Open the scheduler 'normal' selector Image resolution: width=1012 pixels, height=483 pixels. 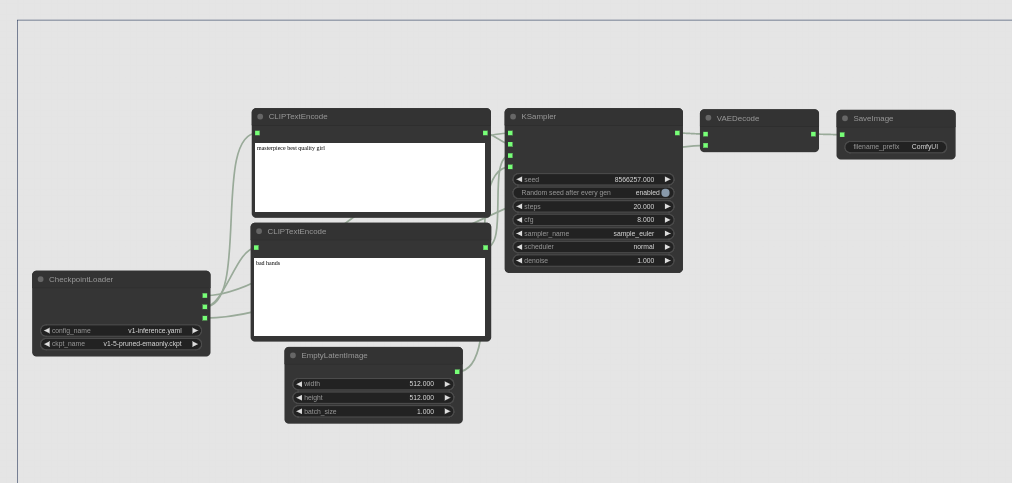(x=593, y=247)
